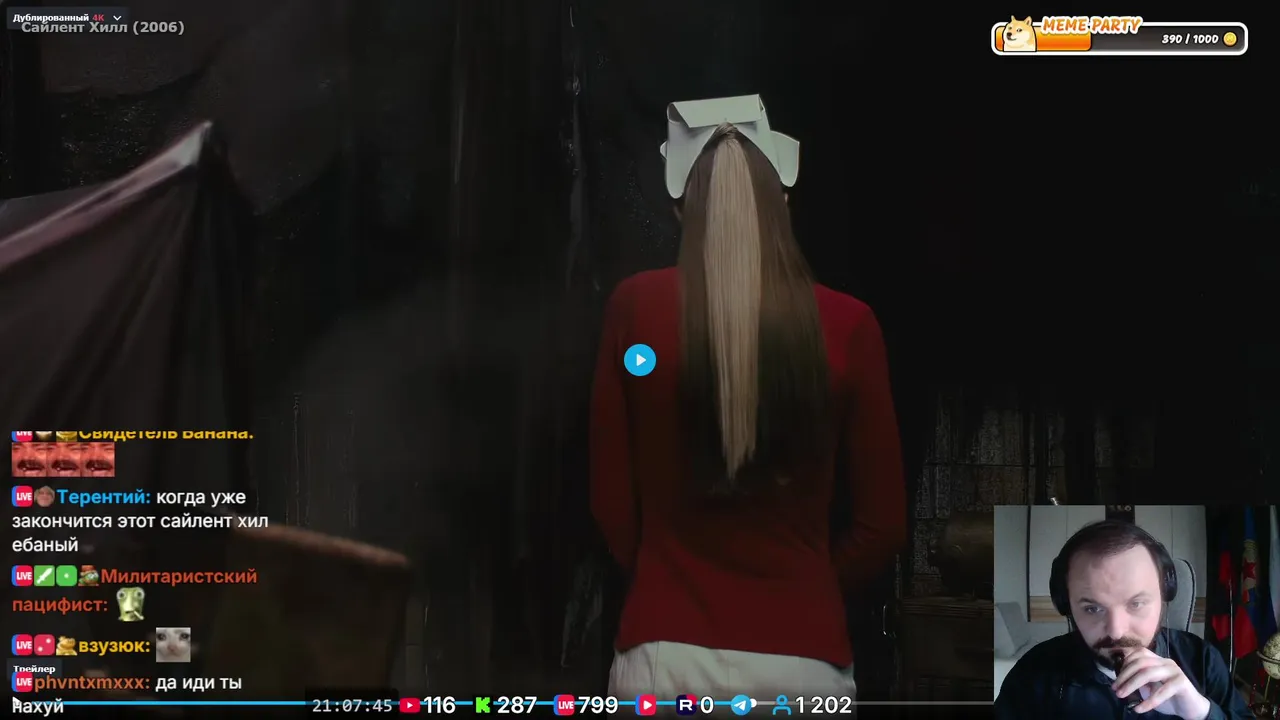Click the green sword badge in chat
Screen dimensions: 1280x720
[x=44, y=576]
